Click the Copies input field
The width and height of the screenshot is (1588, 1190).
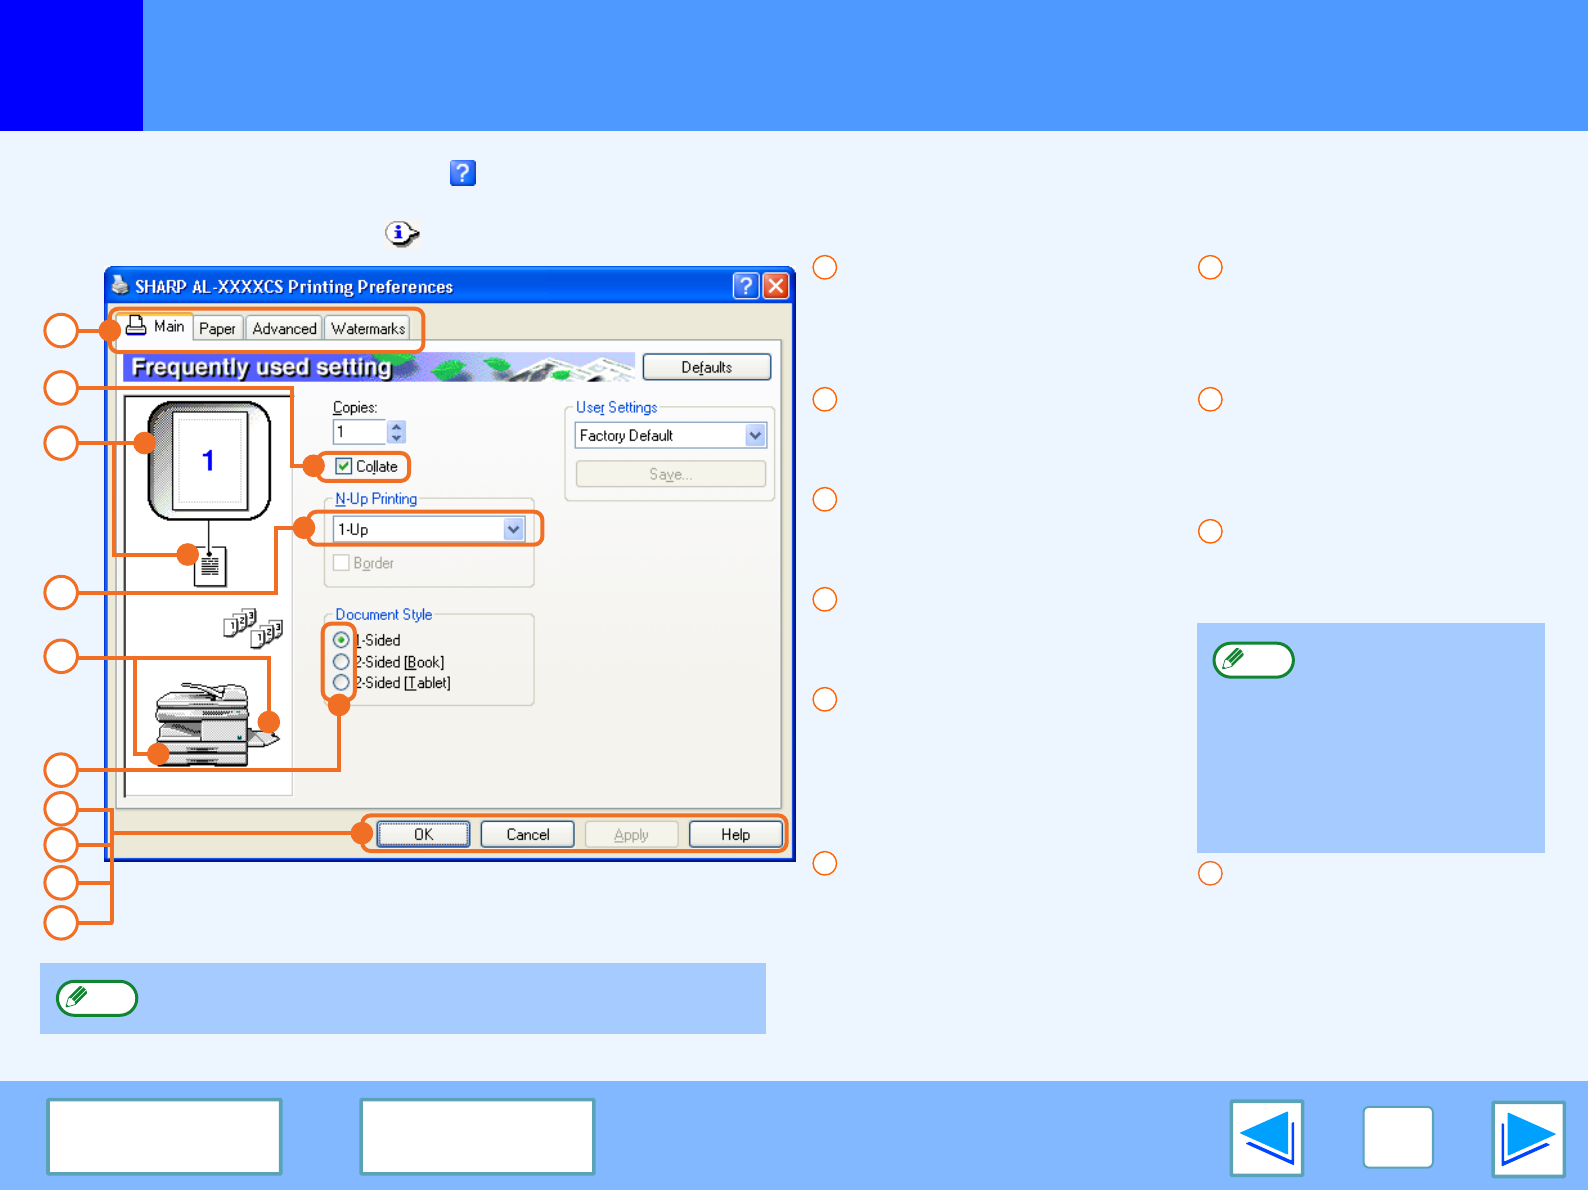[x=359, y=432]
